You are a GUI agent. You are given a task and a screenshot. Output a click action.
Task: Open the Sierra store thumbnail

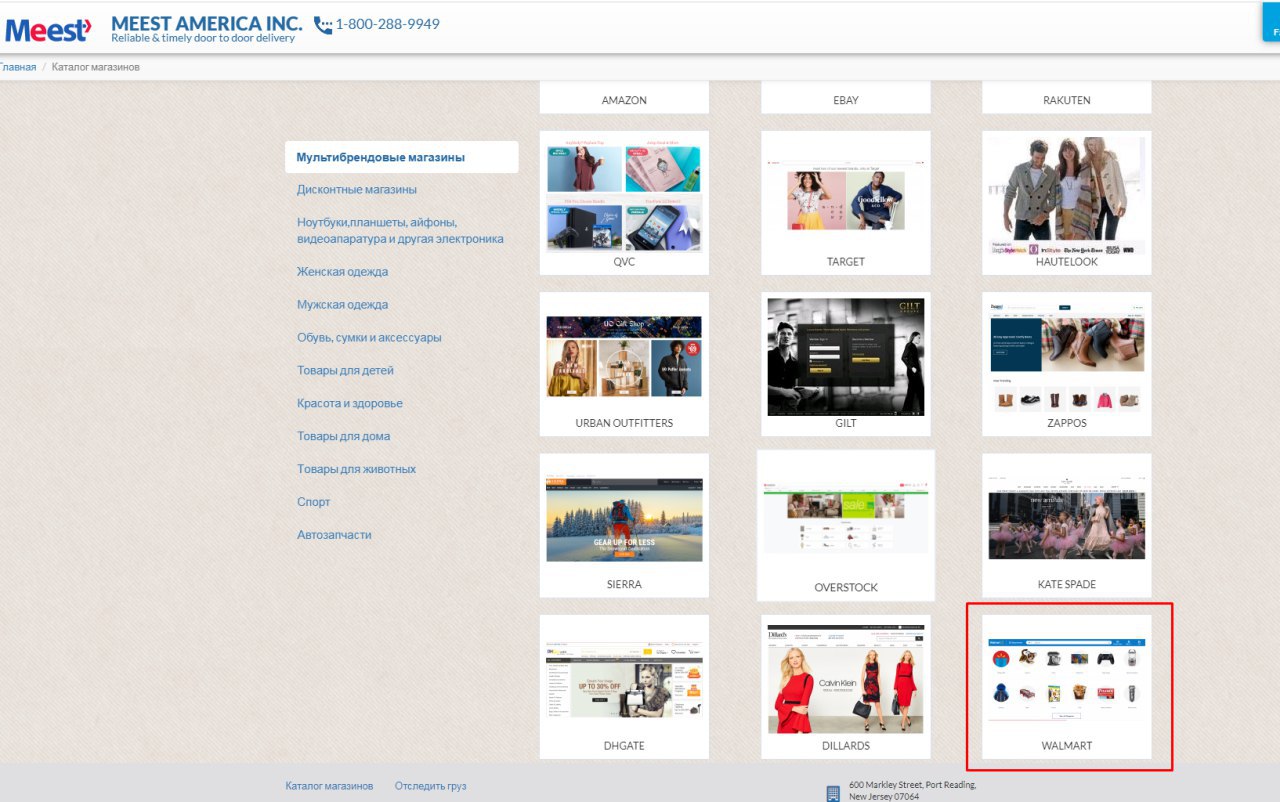tap(624, 517)
